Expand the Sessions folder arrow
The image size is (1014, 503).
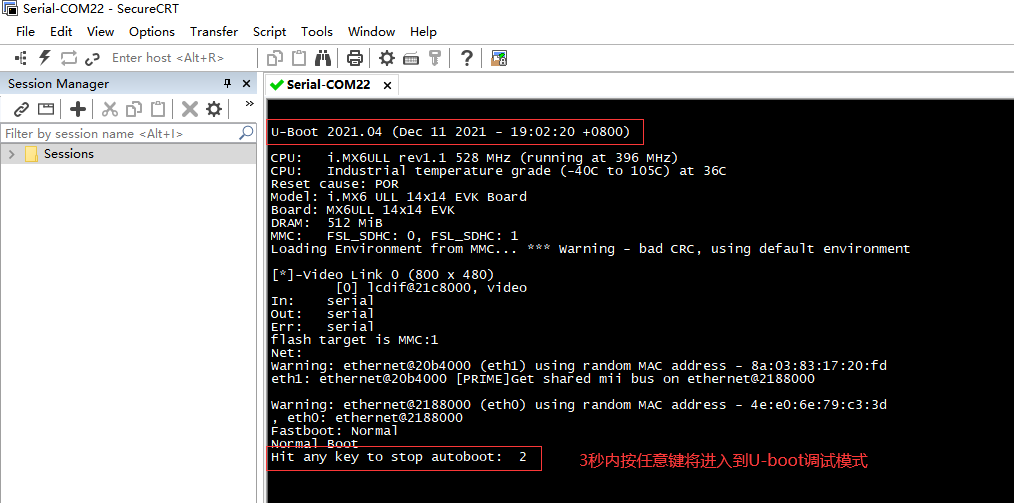11,155
